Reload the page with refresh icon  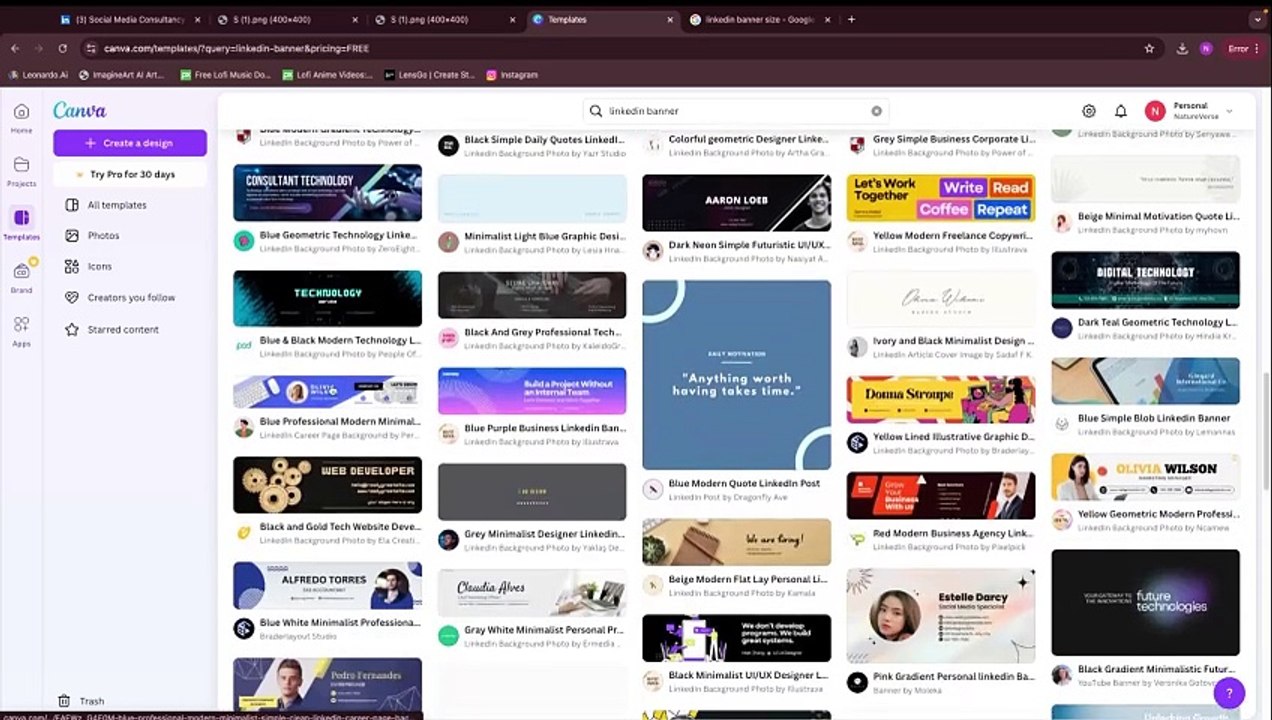63,48
